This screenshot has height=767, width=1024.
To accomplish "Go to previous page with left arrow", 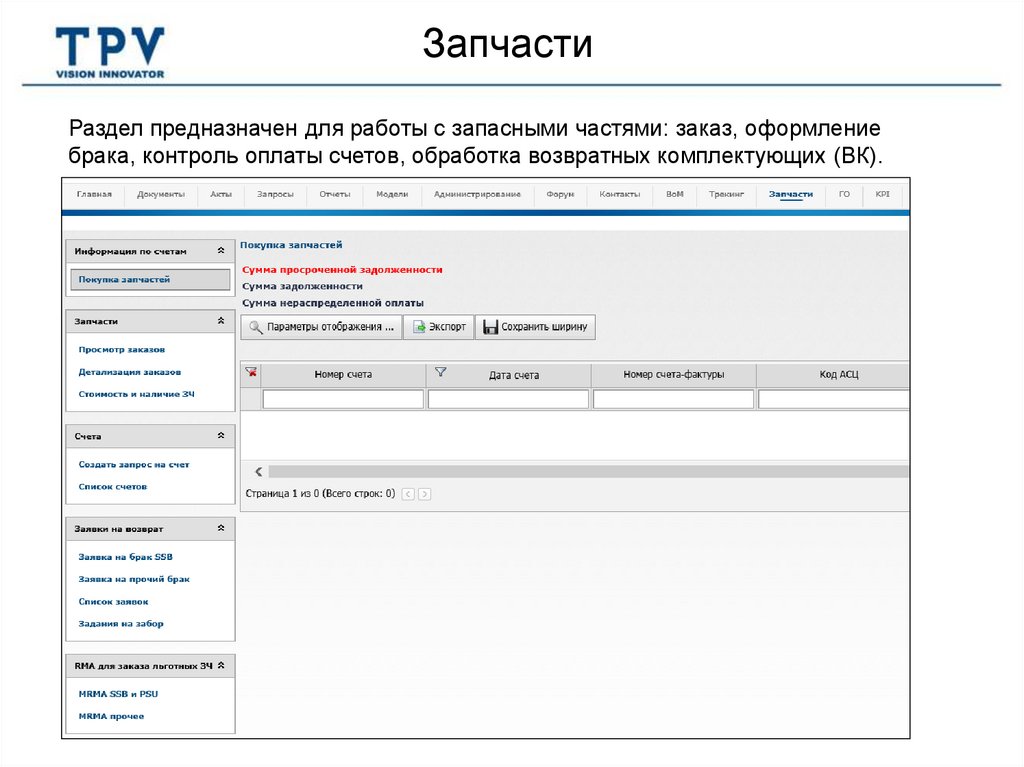I will [406, 493].
